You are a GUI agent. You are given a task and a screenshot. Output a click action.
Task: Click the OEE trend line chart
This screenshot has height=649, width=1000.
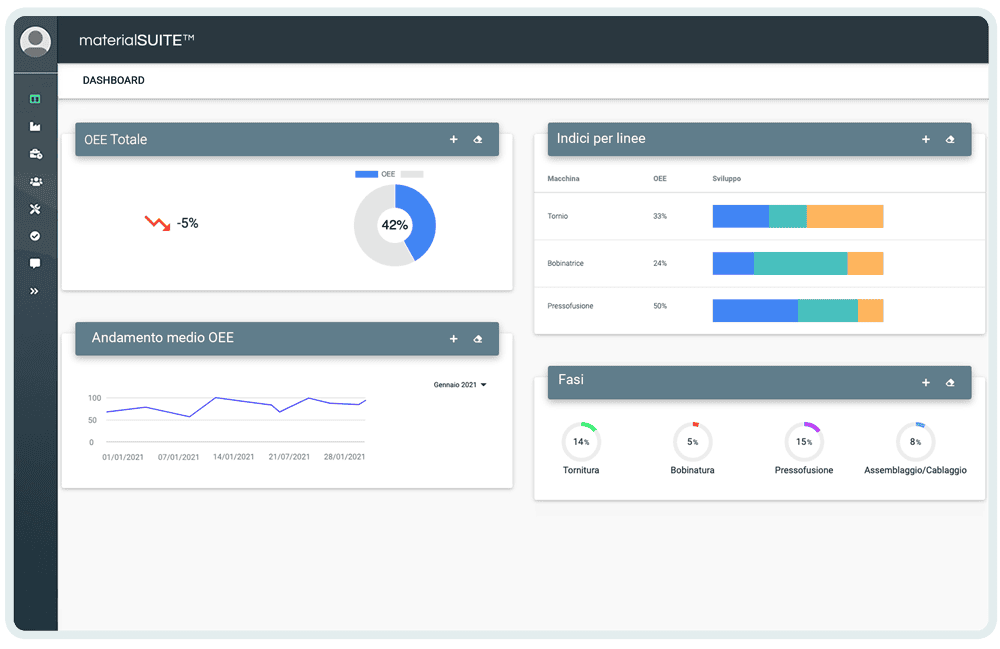[236, 408]
